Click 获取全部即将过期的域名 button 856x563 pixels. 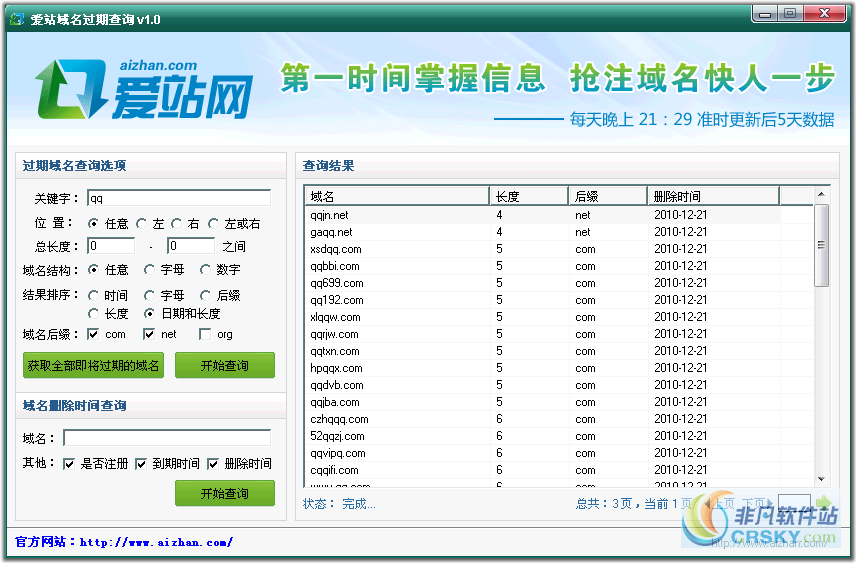coord(93,365)
